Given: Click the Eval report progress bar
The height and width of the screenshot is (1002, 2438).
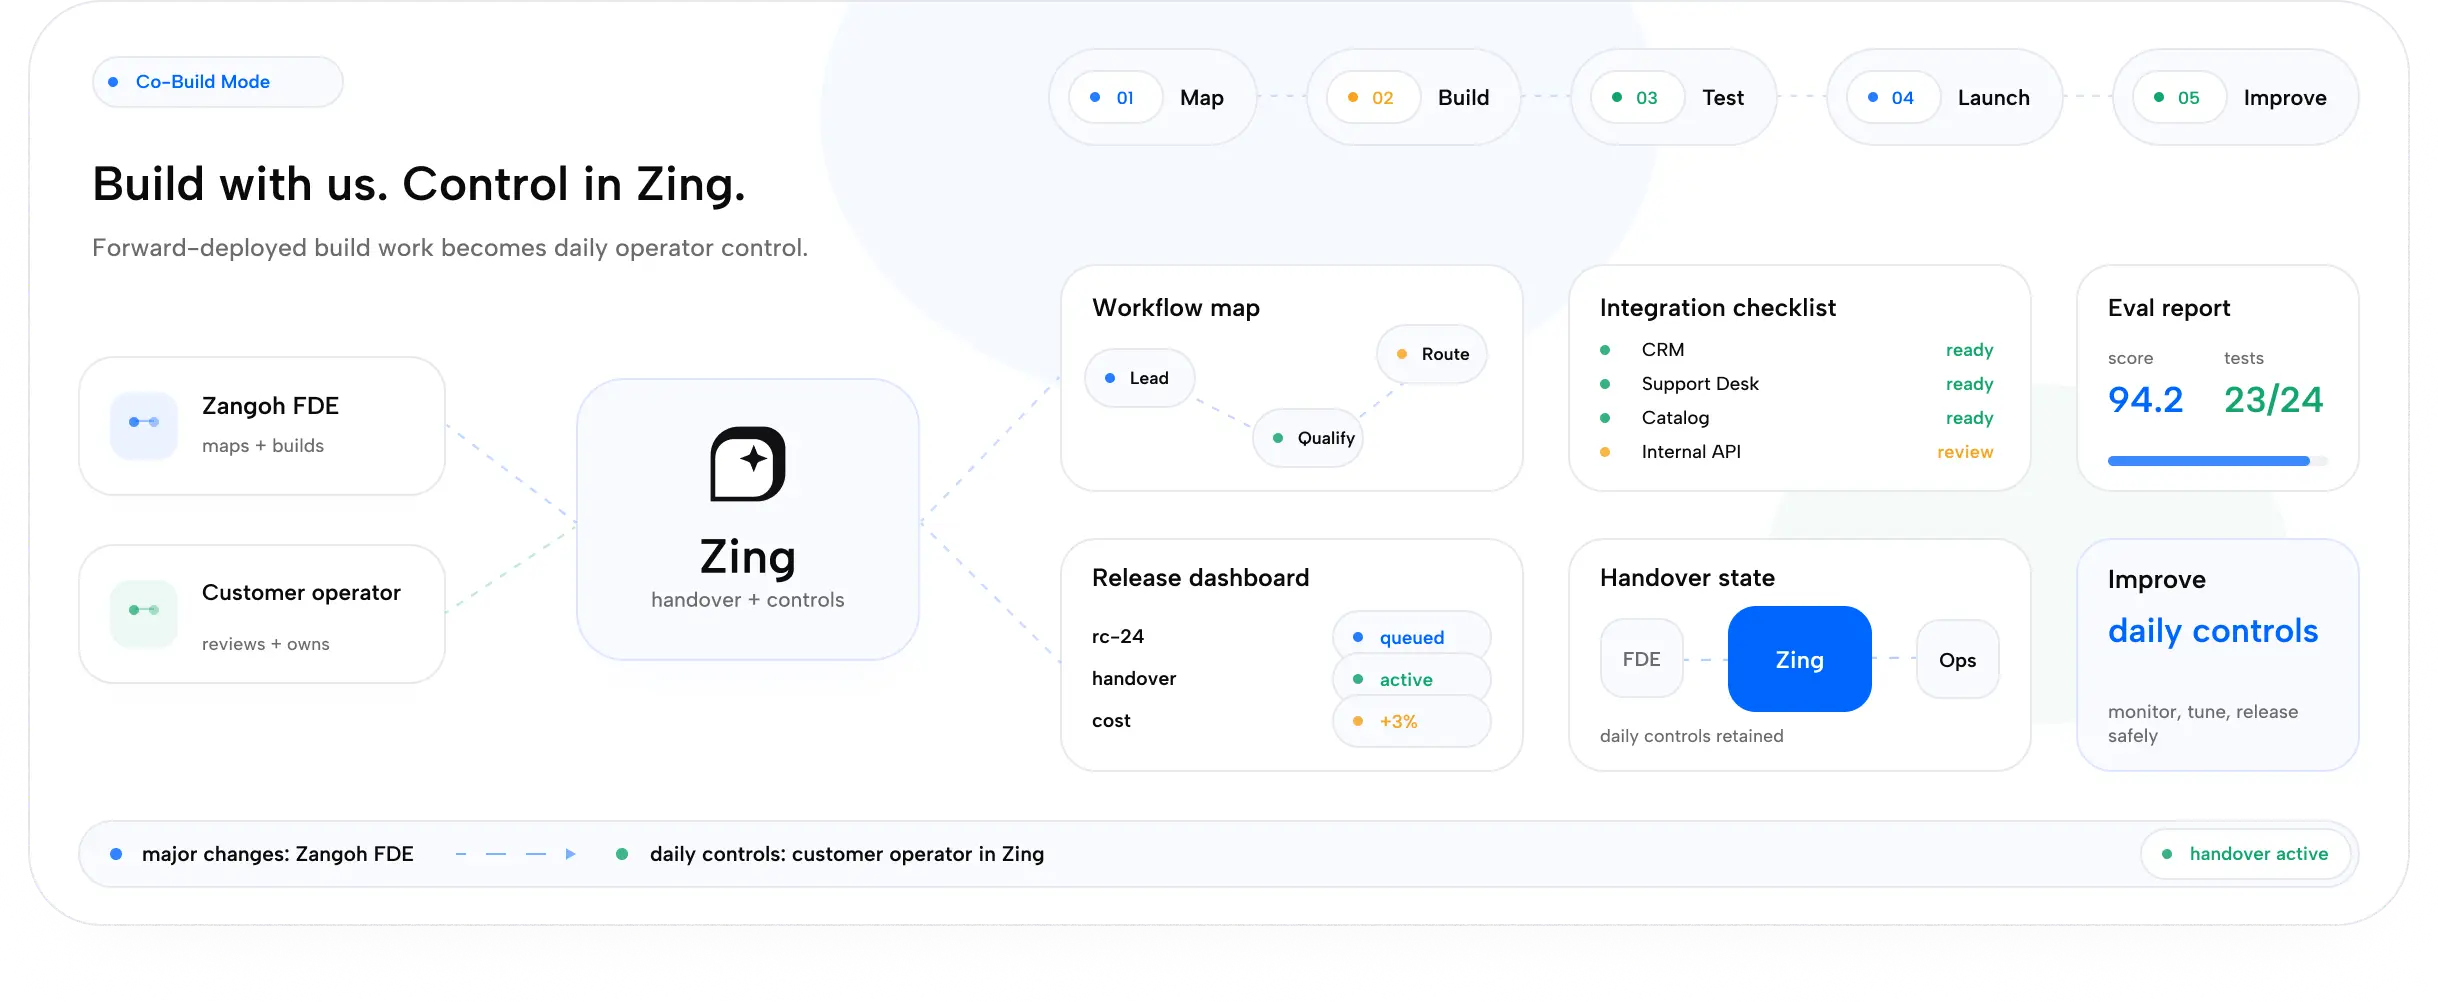Looking at the screenshot, I should pyautogui.click(x=2218, y=461).
